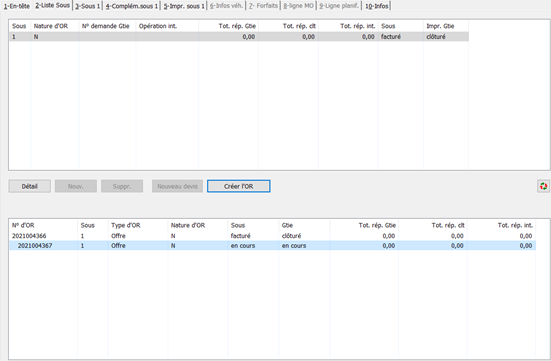Viewport: 551px width, 361px height.
Task: Click the upper table's Nature d'OR header
Action: [51, 26]
